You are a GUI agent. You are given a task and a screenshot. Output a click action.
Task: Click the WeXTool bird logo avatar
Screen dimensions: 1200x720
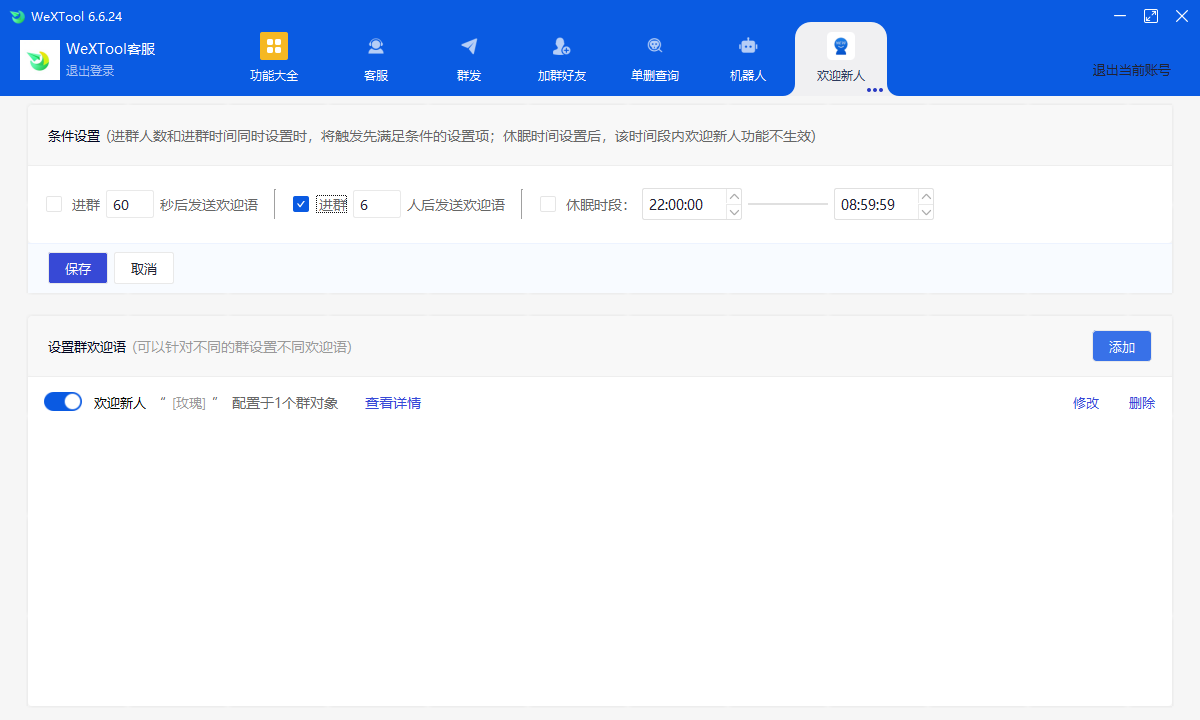tap(40, 60)
